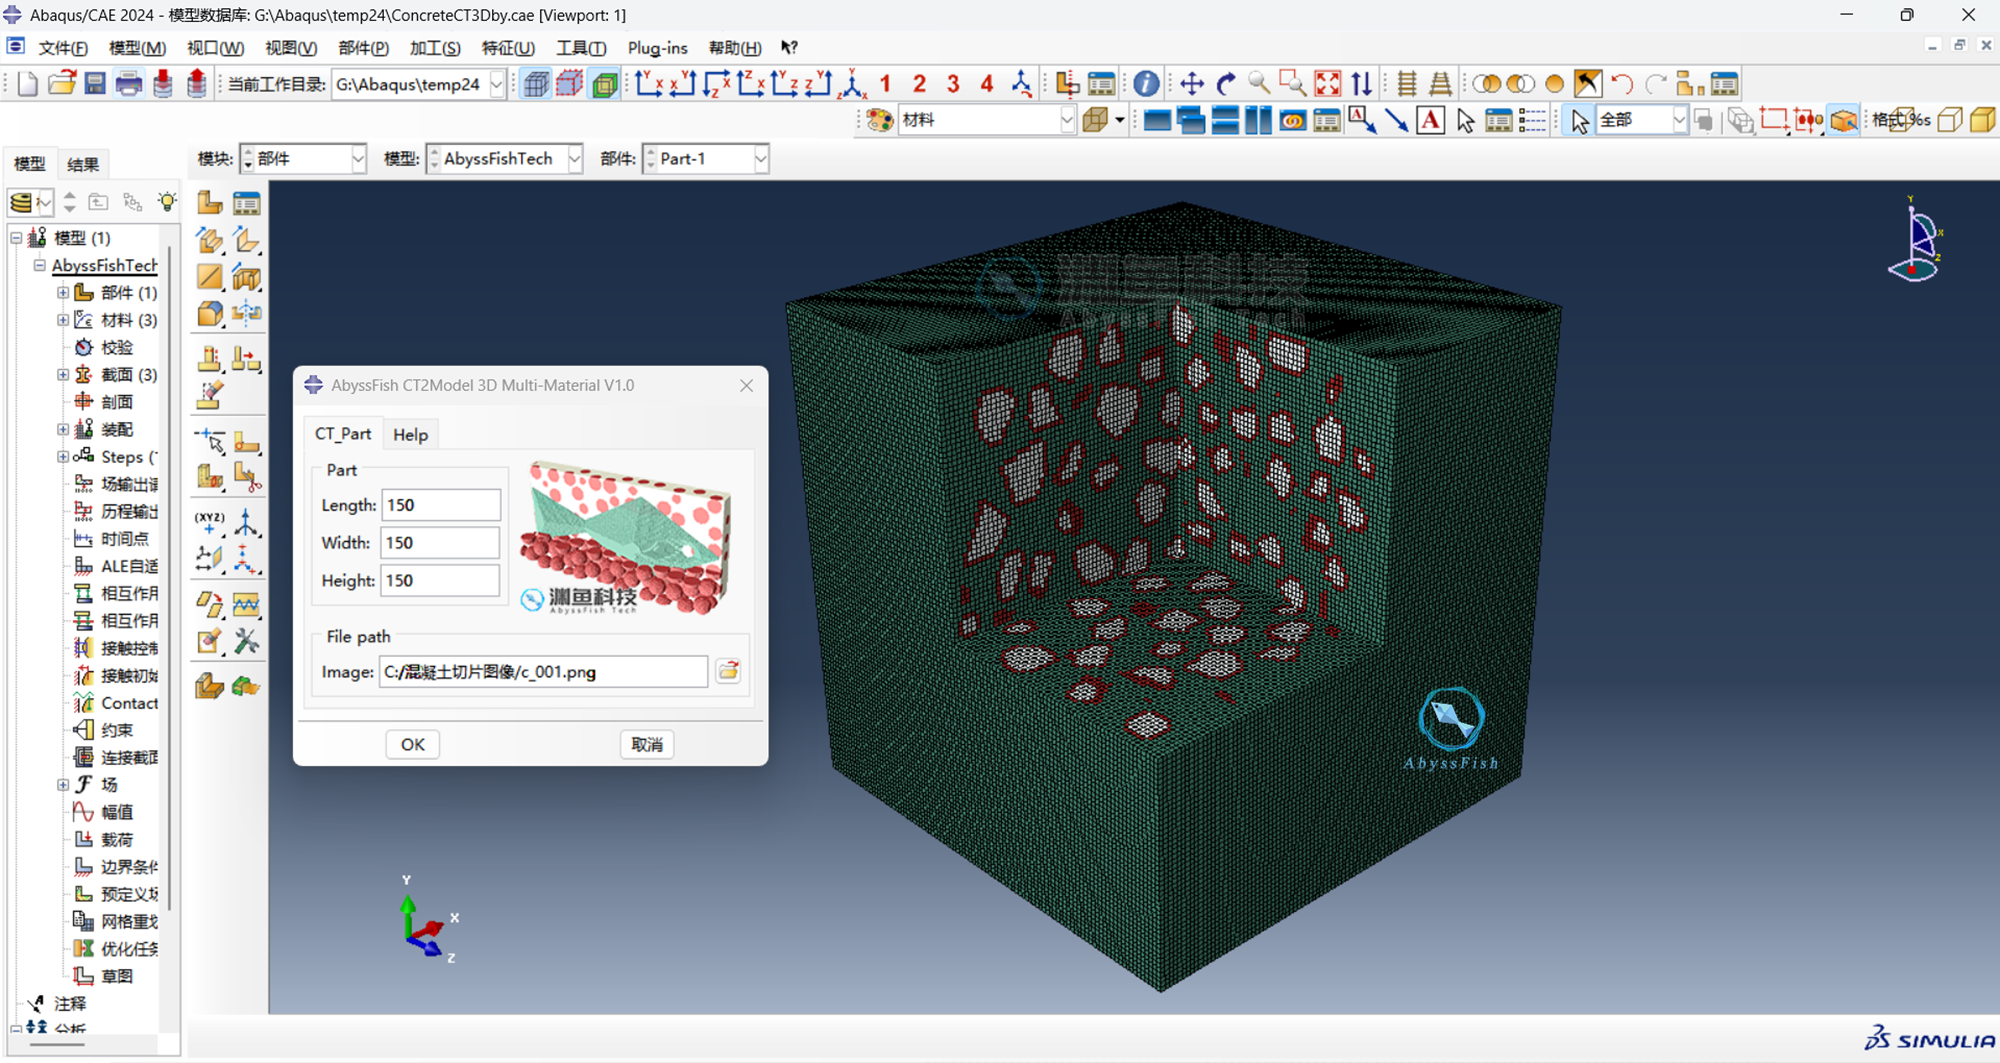Open the Part Manager icon
The height and width of the screenshot is (1063, 2000).
(x=246, y=203)
